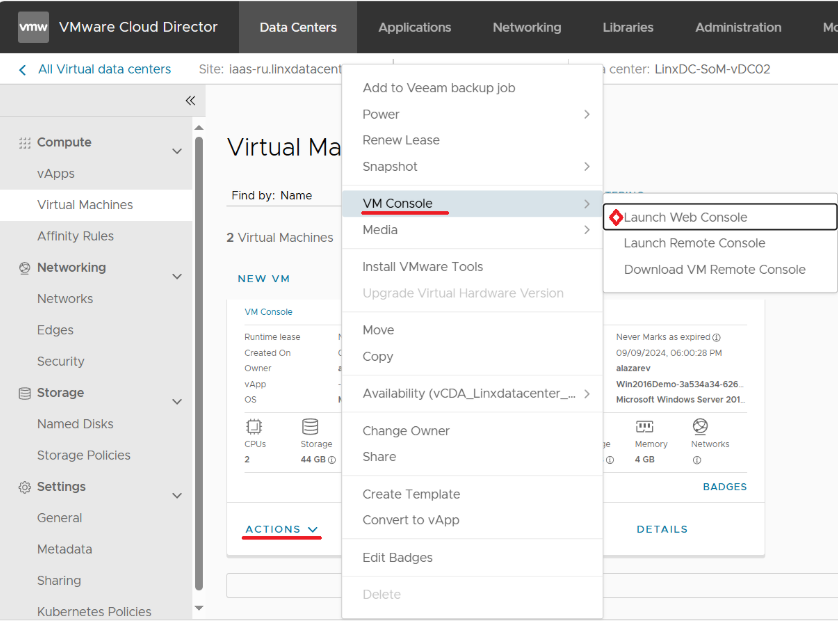The height and width of the screenshot is (624, 838).
Task: Click the sidebar scrollbar down arrow
Action: [199, 608]
